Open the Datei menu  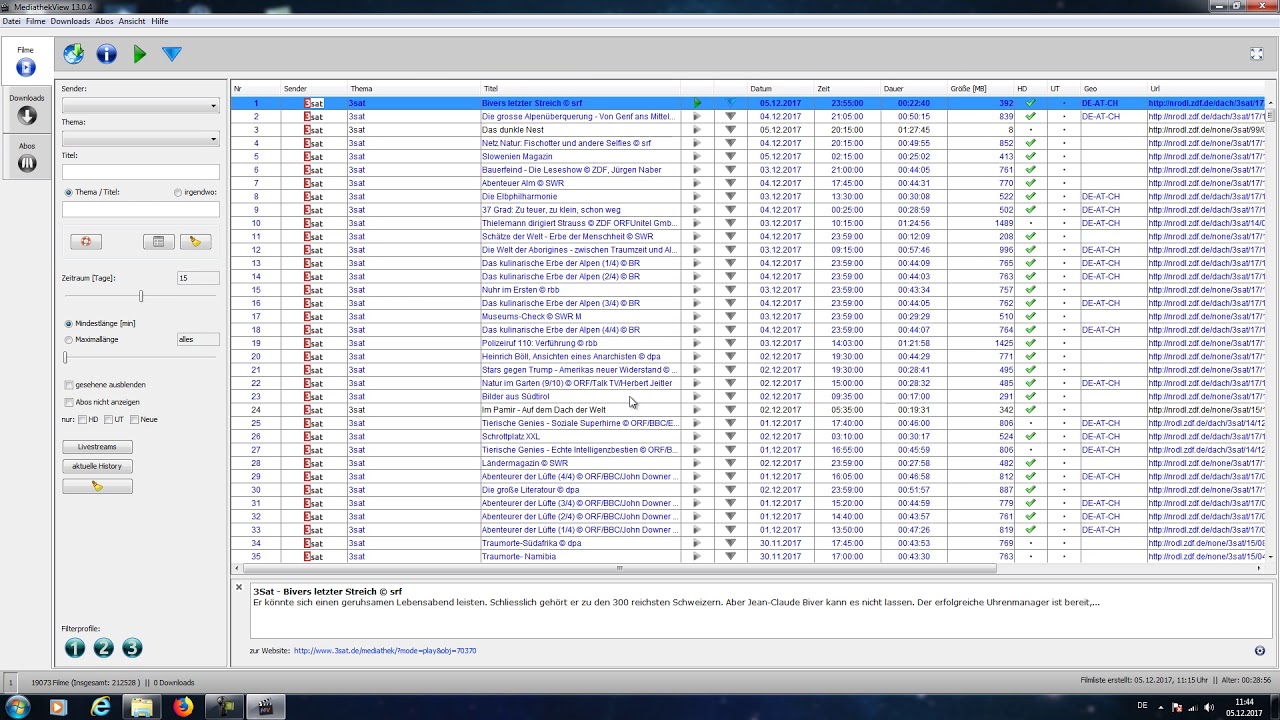[11, 21]
